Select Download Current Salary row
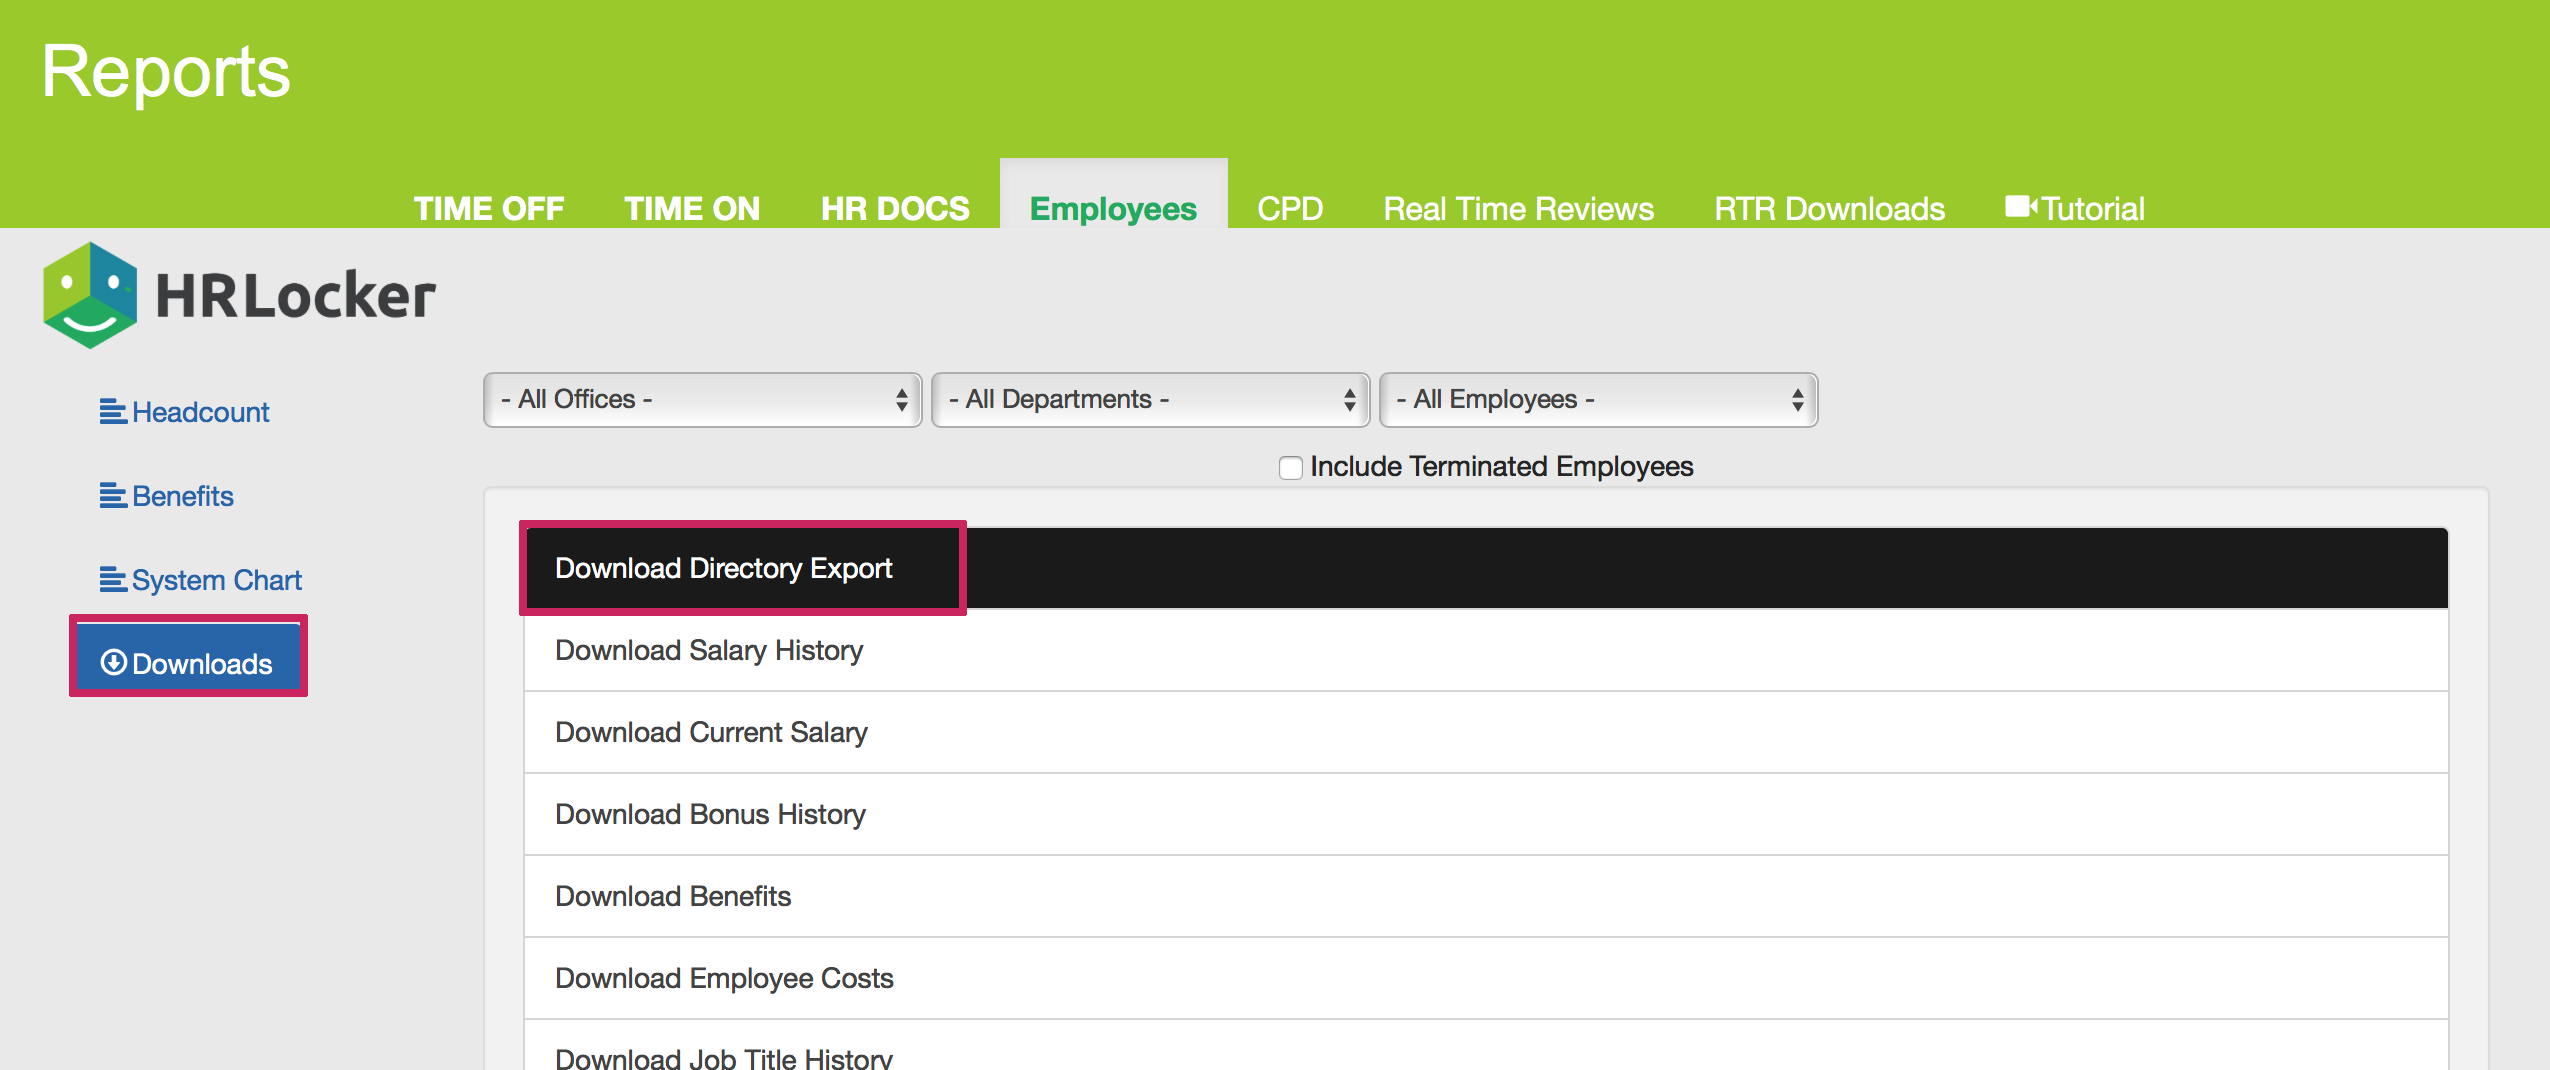Image resolution: width=2550 pixels, height=1070 pixels. (x=711, y=732)
